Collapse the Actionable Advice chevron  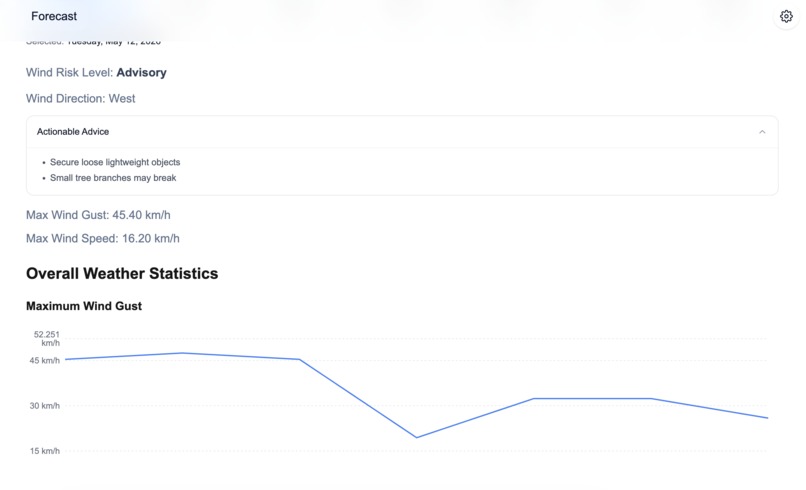762,132
